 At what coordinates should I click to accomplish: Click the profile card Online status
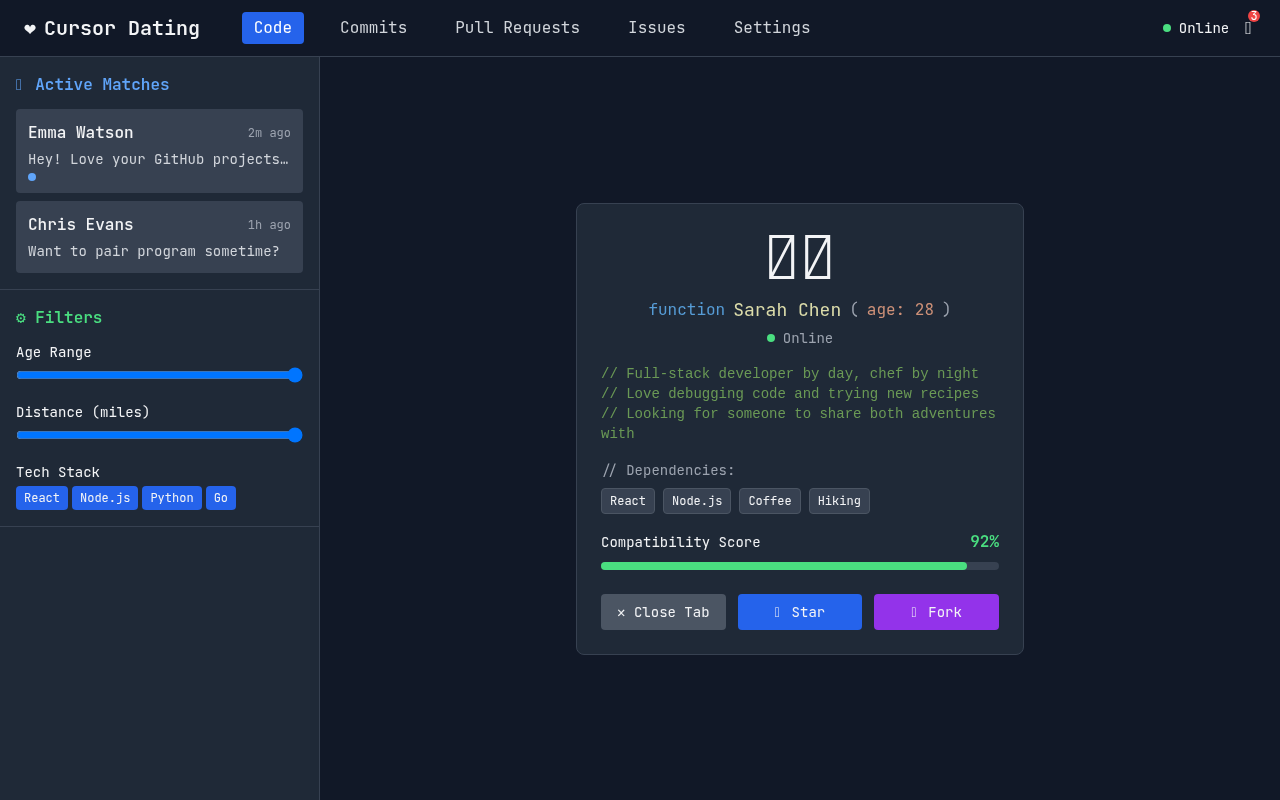click(800, 339)
